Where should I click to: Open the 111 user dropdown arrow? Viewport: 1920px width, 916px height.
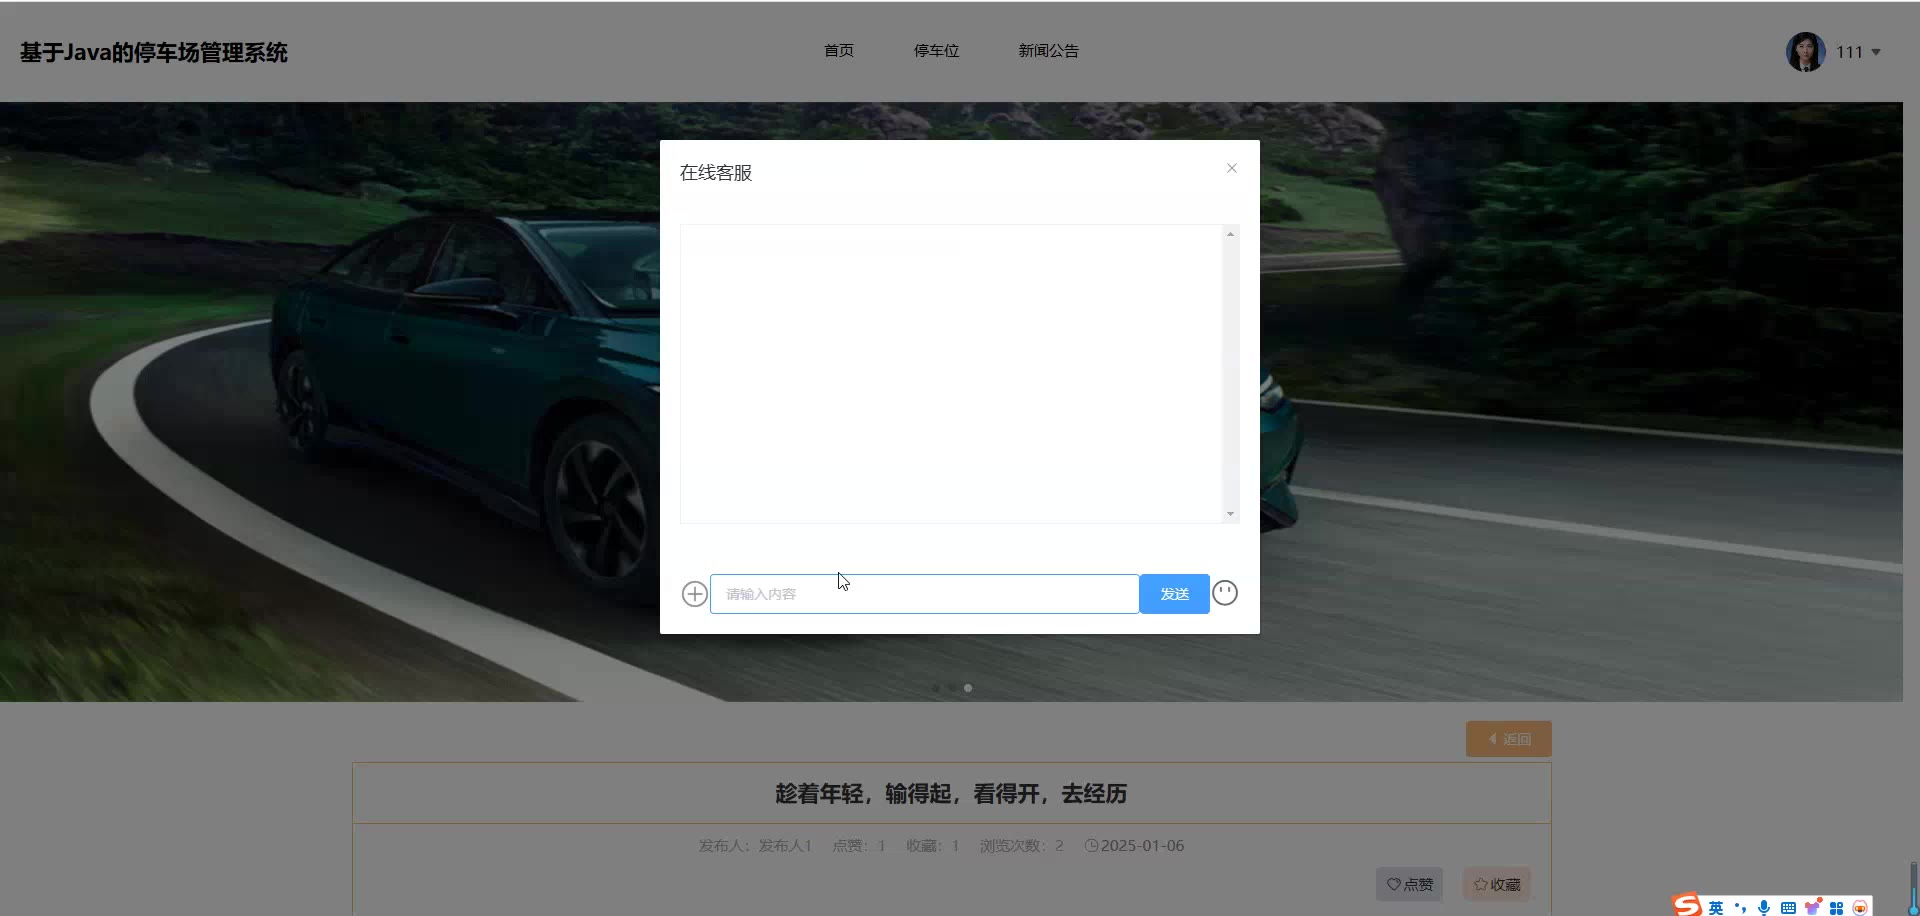tap(1876, 52)
